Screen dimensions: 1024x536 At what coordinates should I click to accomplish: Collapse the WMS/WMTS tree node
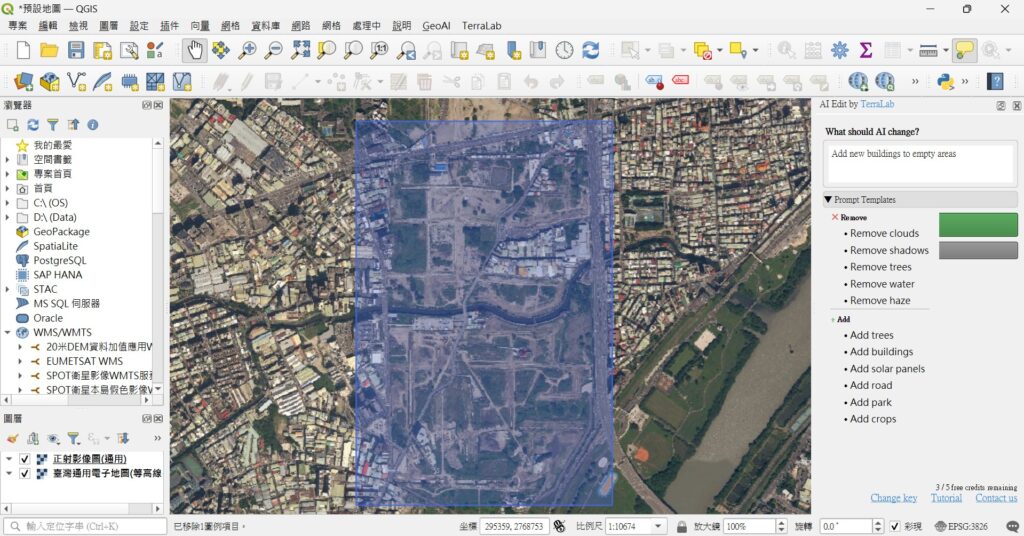click(x=7, y=332)
